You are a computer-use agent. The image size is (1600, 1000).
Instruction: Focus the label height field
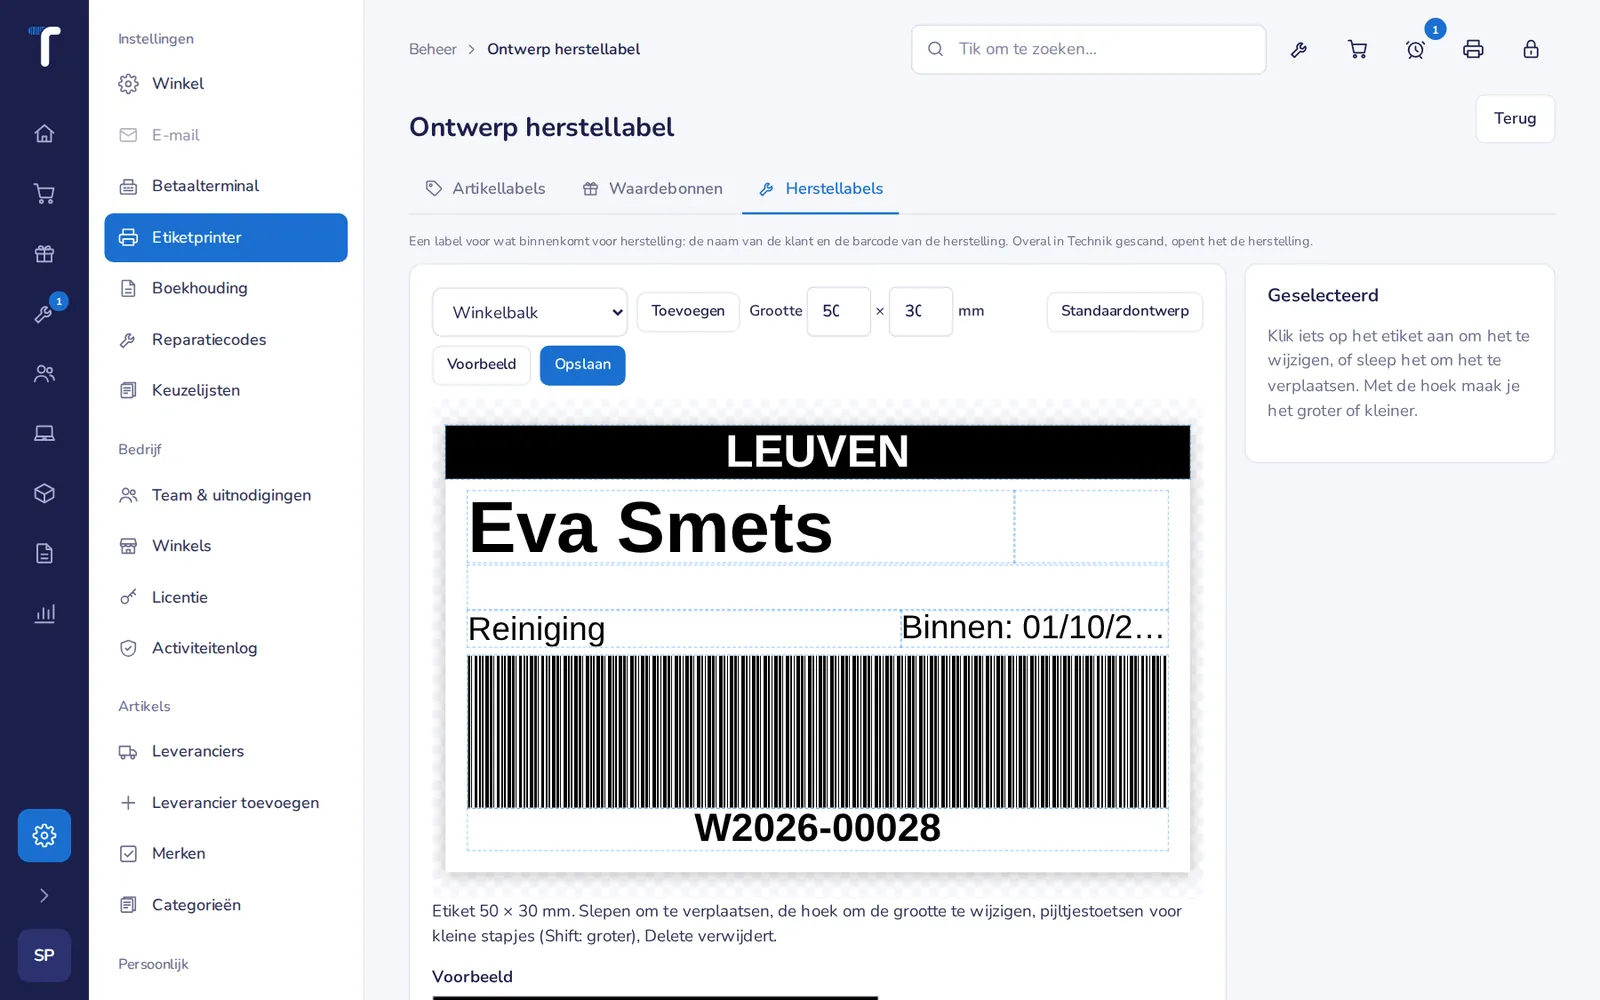(921, 311)
